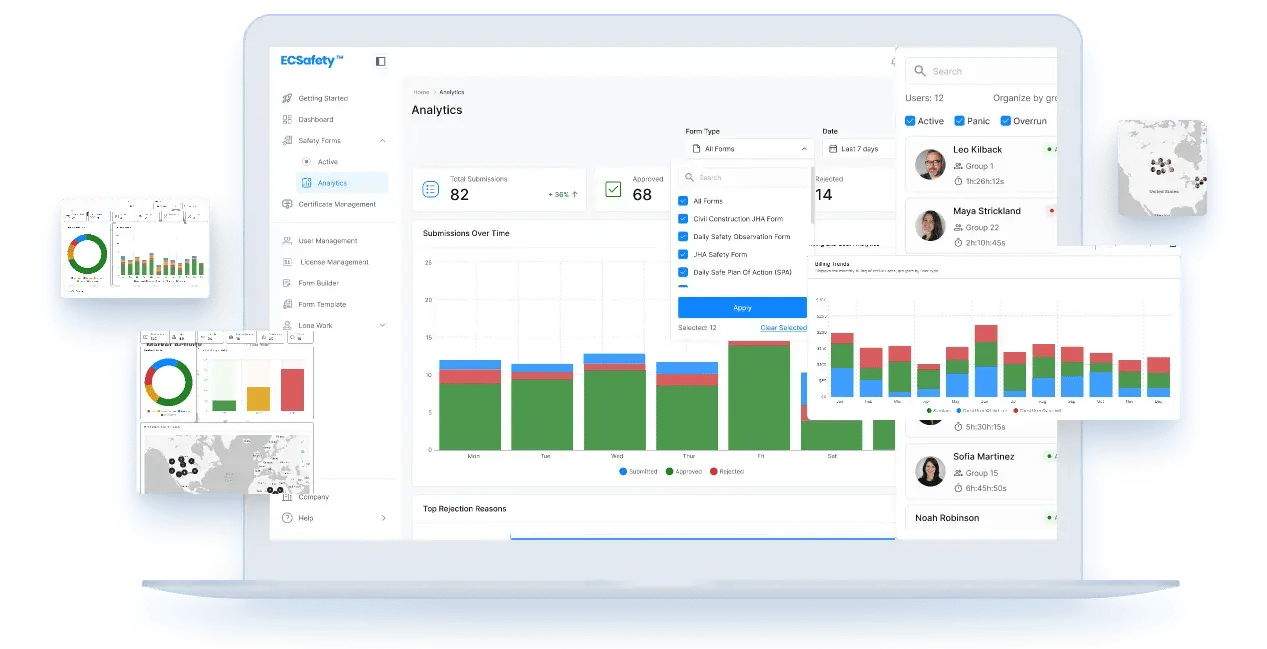Toggle the Panic filter checkbox
The width and height of the screenshot is (1267, 649).
pos(959,121)
